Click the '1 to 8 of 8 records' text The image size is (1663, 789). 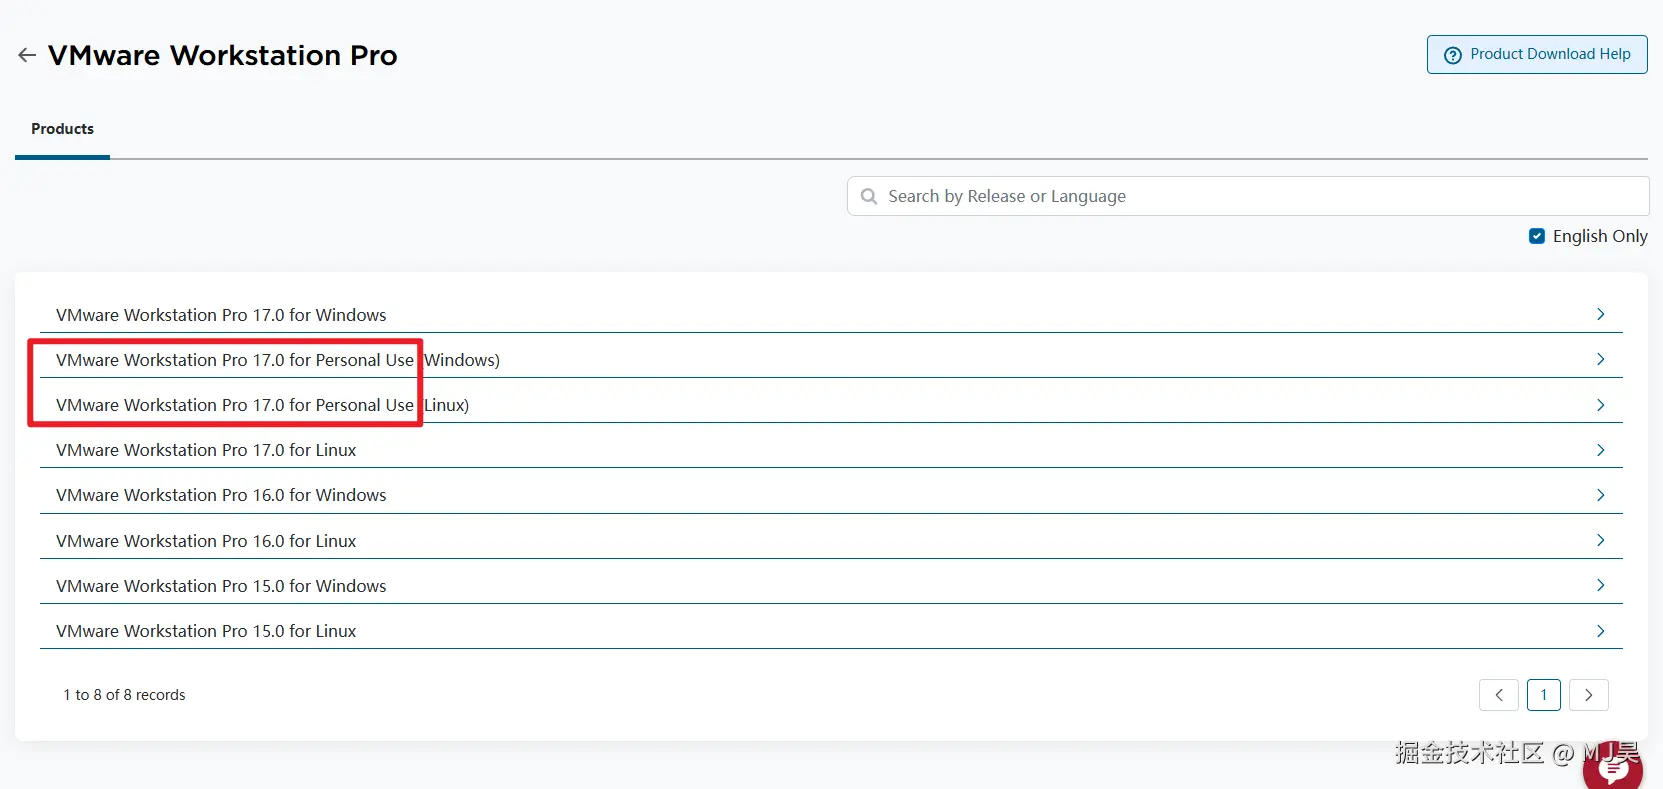pos(124,695)
